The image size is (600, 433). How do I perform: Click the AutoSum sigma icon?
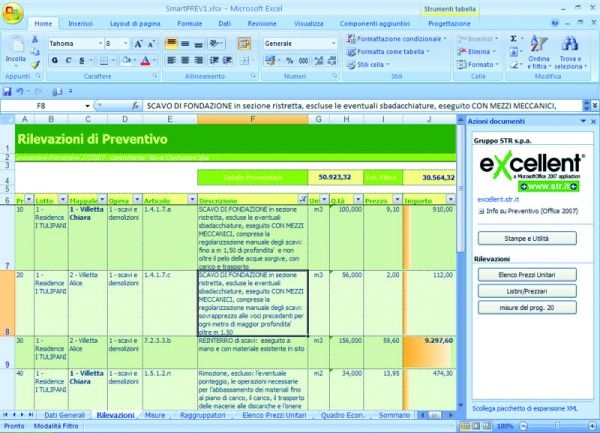(x=514, y=38)
